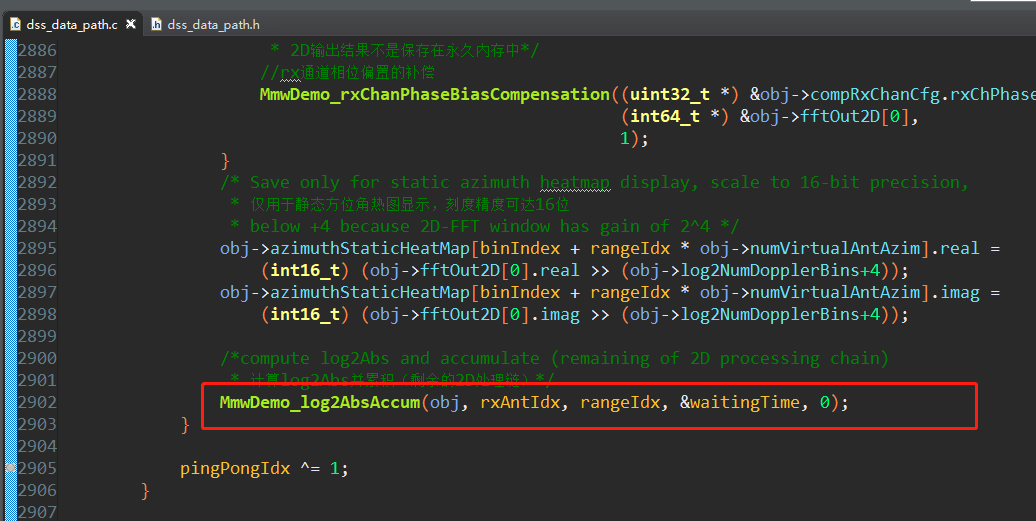Click line number 2905 in the gutter
The width and height of the screenshot is (1036, 521).
pyautogui.click(x=38, y=468)
